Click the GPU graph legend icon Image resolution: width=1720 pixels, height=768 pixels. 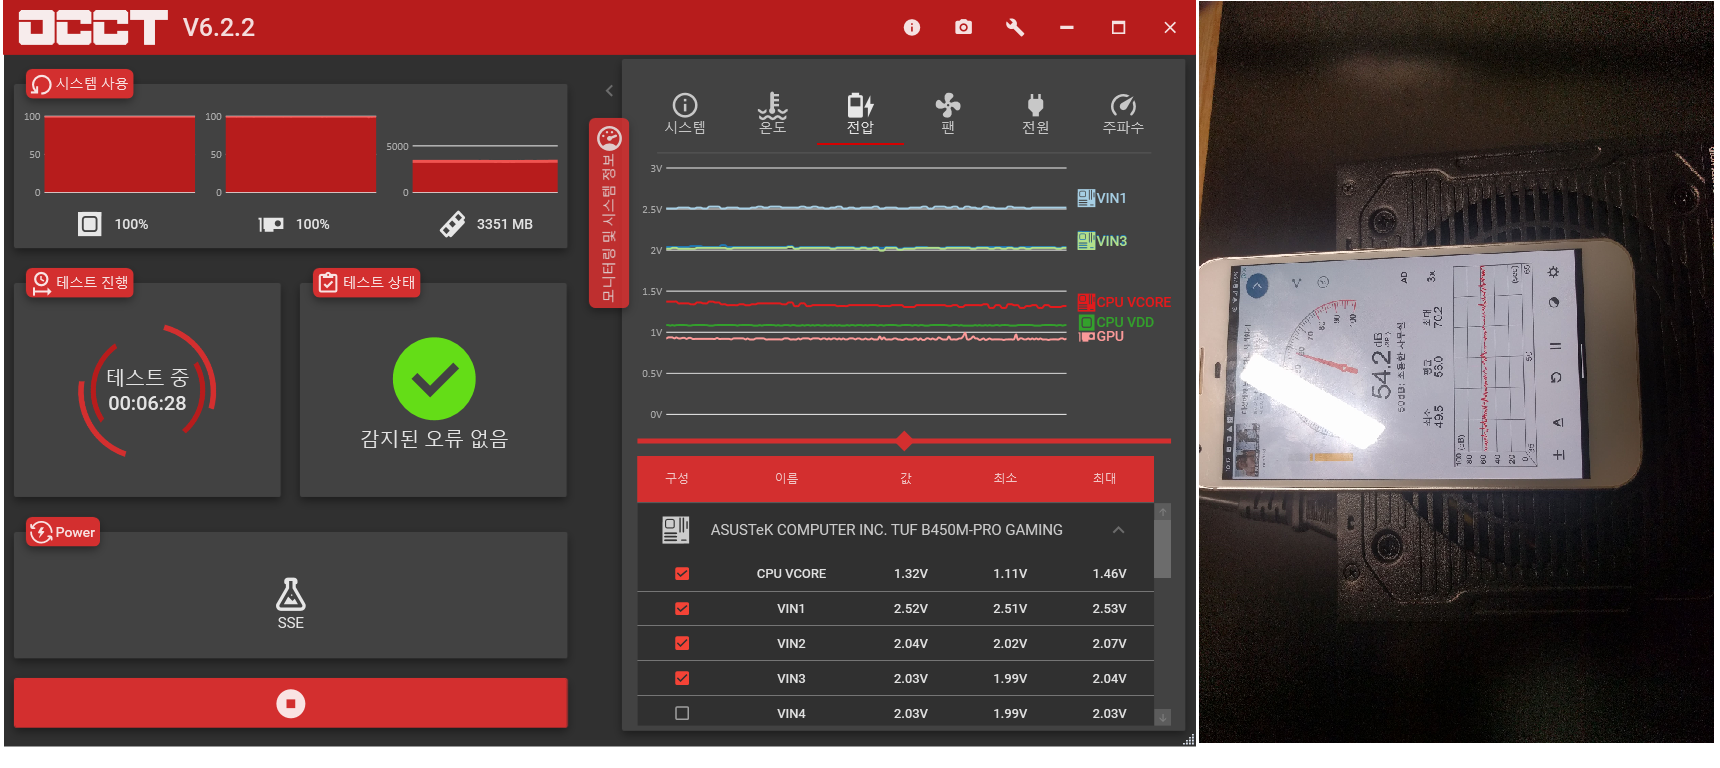point(1086,337)
